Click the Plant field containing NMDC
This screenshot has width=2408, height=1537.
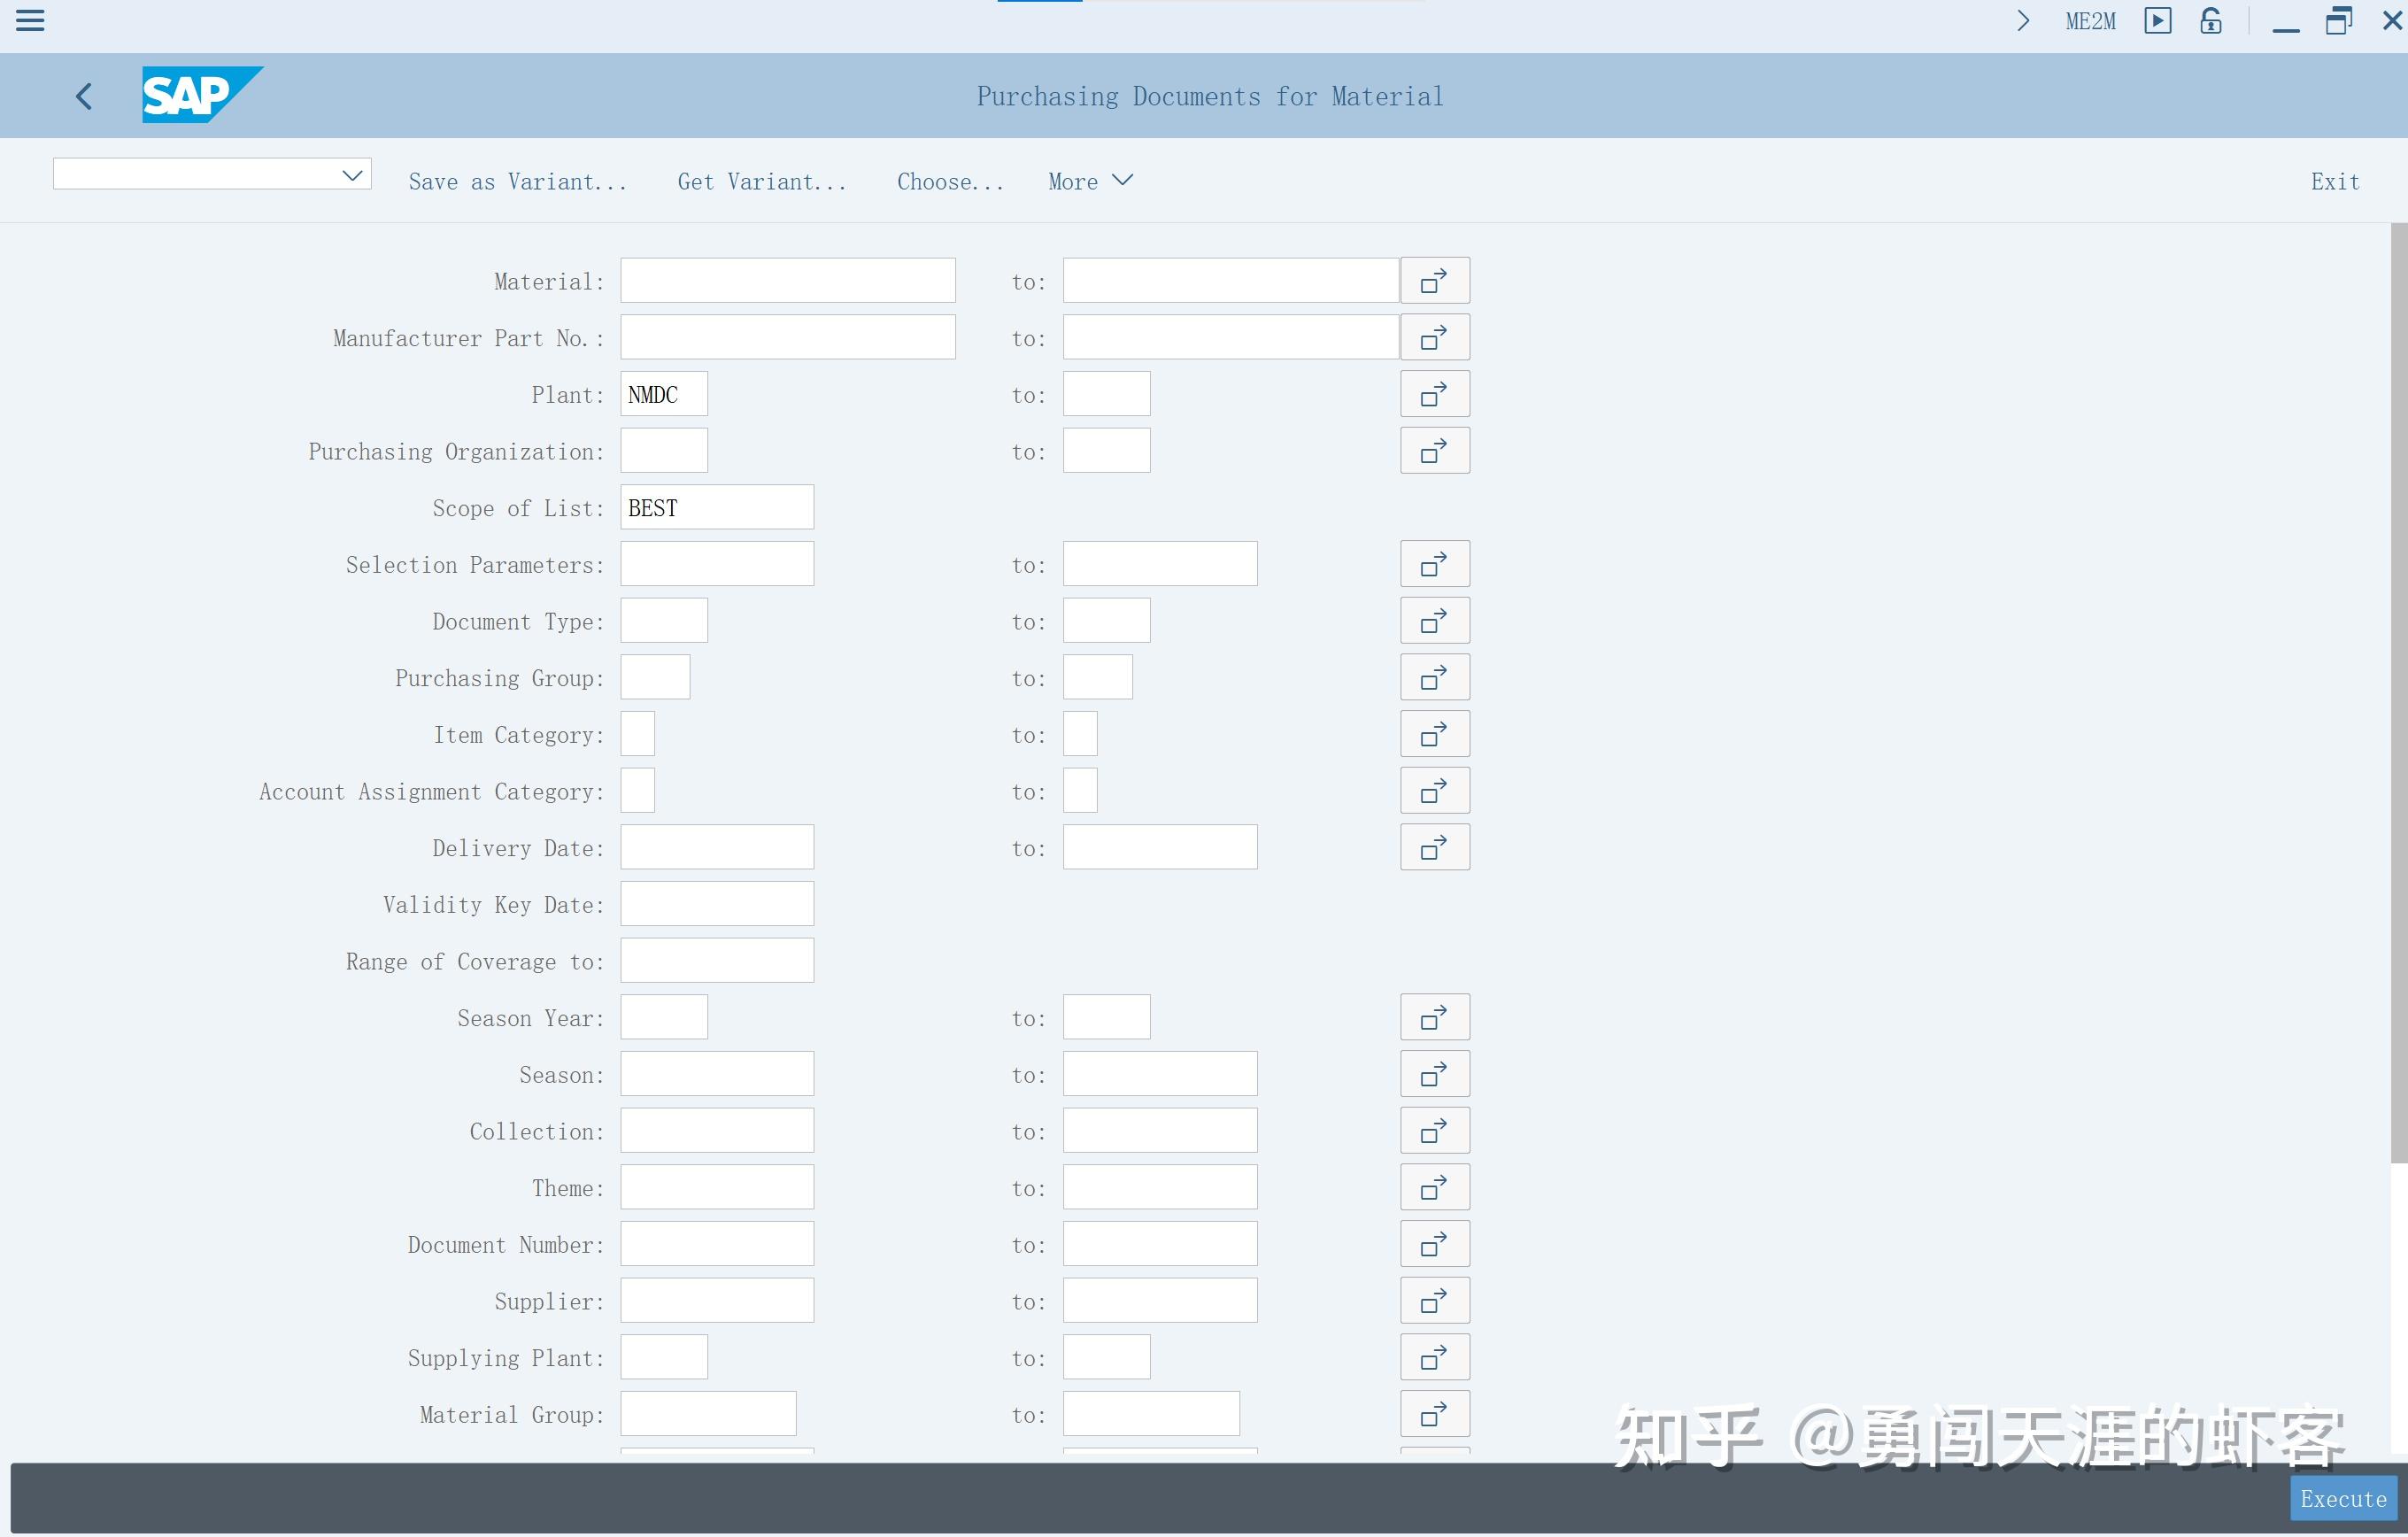(662, 393)
